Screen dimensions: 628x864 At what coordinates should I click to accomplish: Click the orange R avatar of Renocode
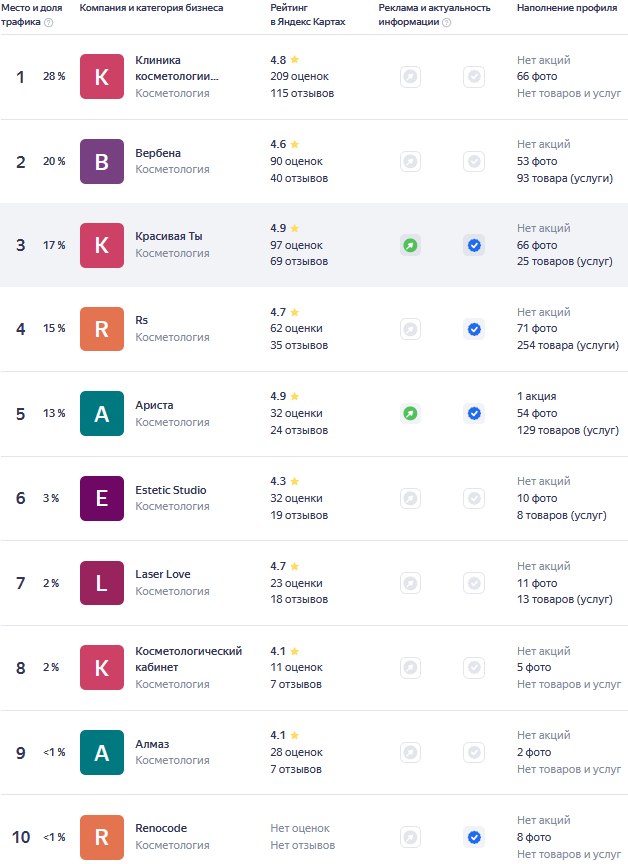pyautogui.click(x=102, y=837)
